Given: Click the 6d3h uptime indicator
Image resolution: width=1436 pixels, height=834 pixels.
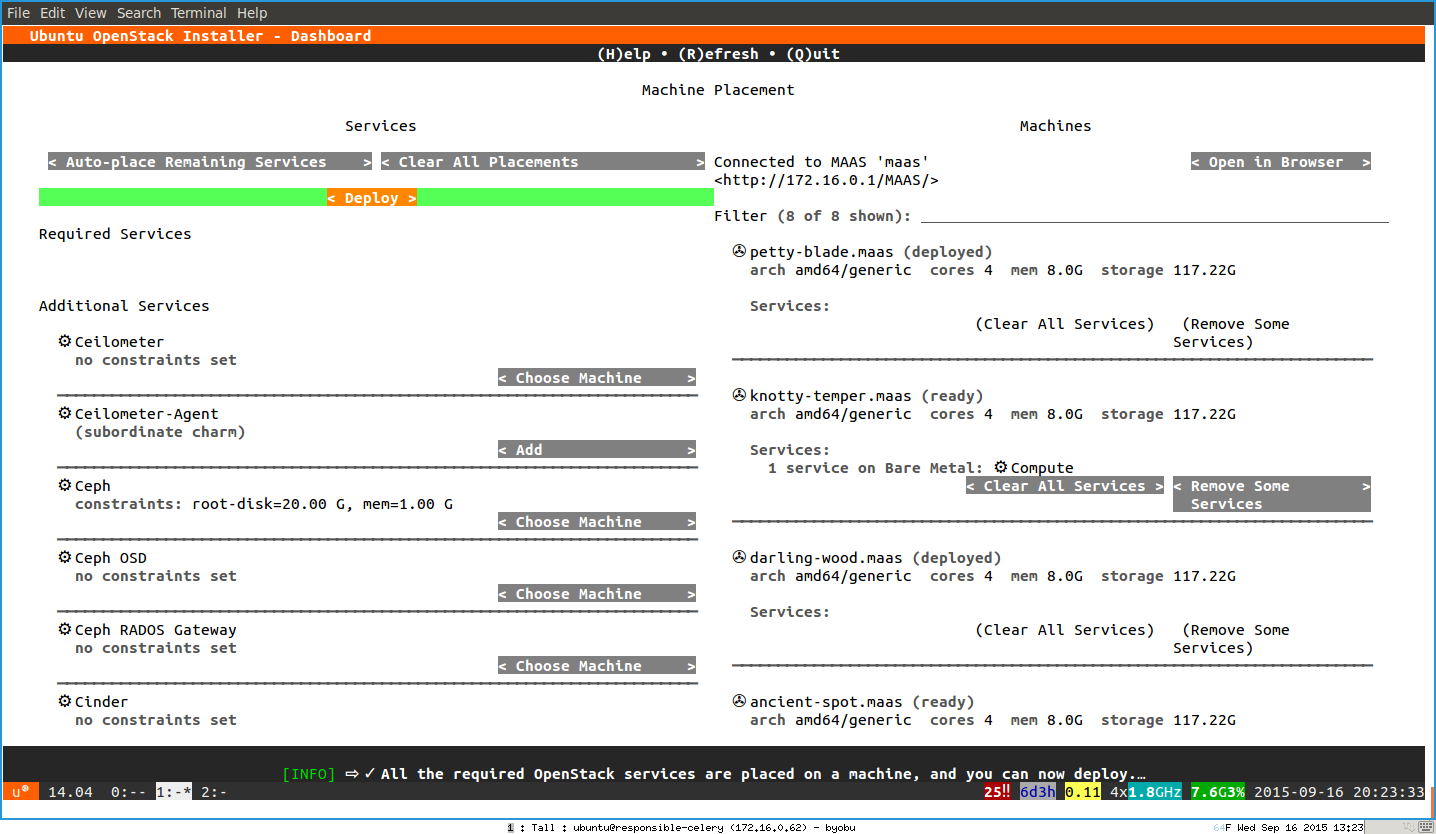Looking at the screenshot, I should (x=1038, y=792).
